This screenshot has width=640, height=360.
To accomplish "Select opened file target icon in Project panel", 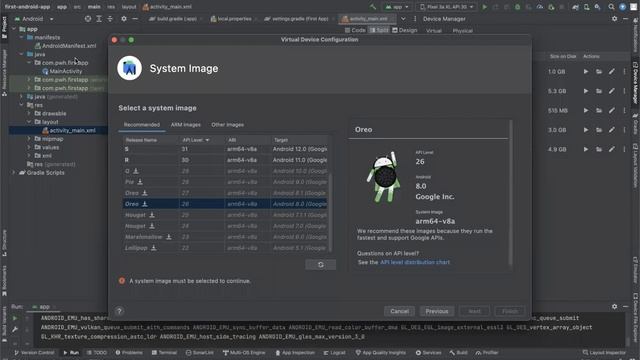I will pyautogui.click(x=88, y=19).
